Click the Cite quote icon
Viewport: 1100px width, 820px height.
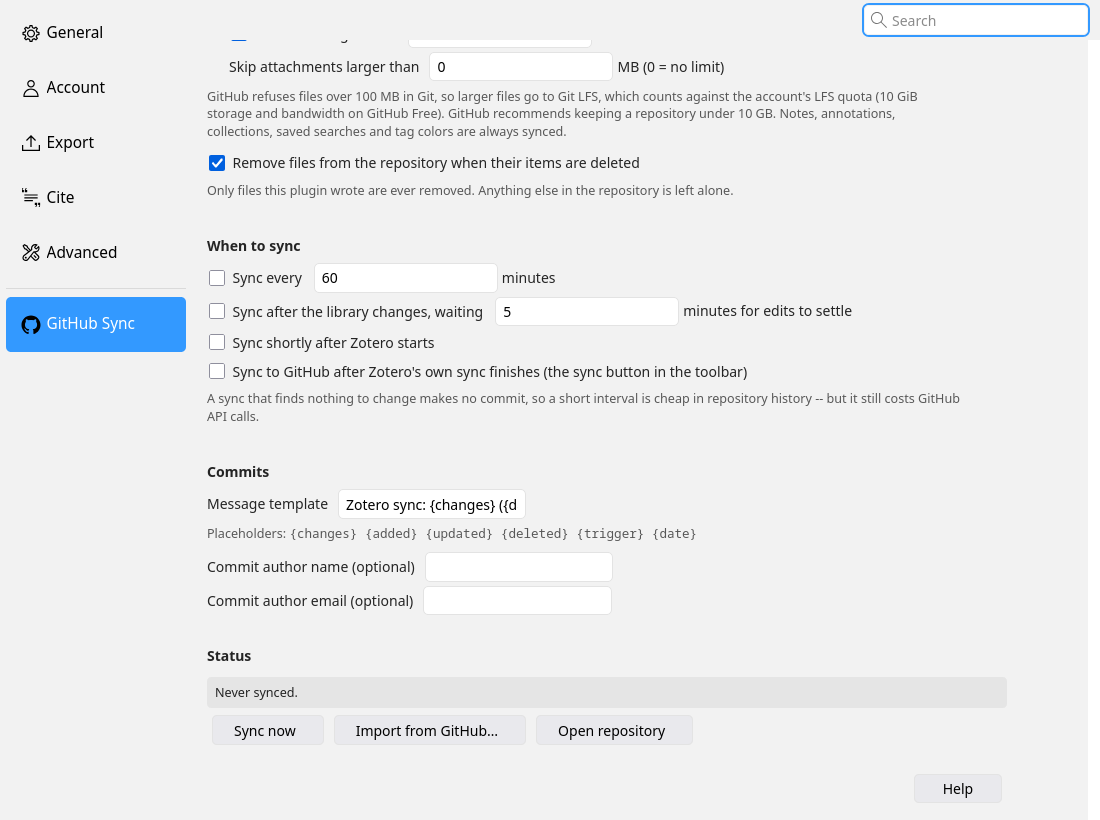point(31,198)
